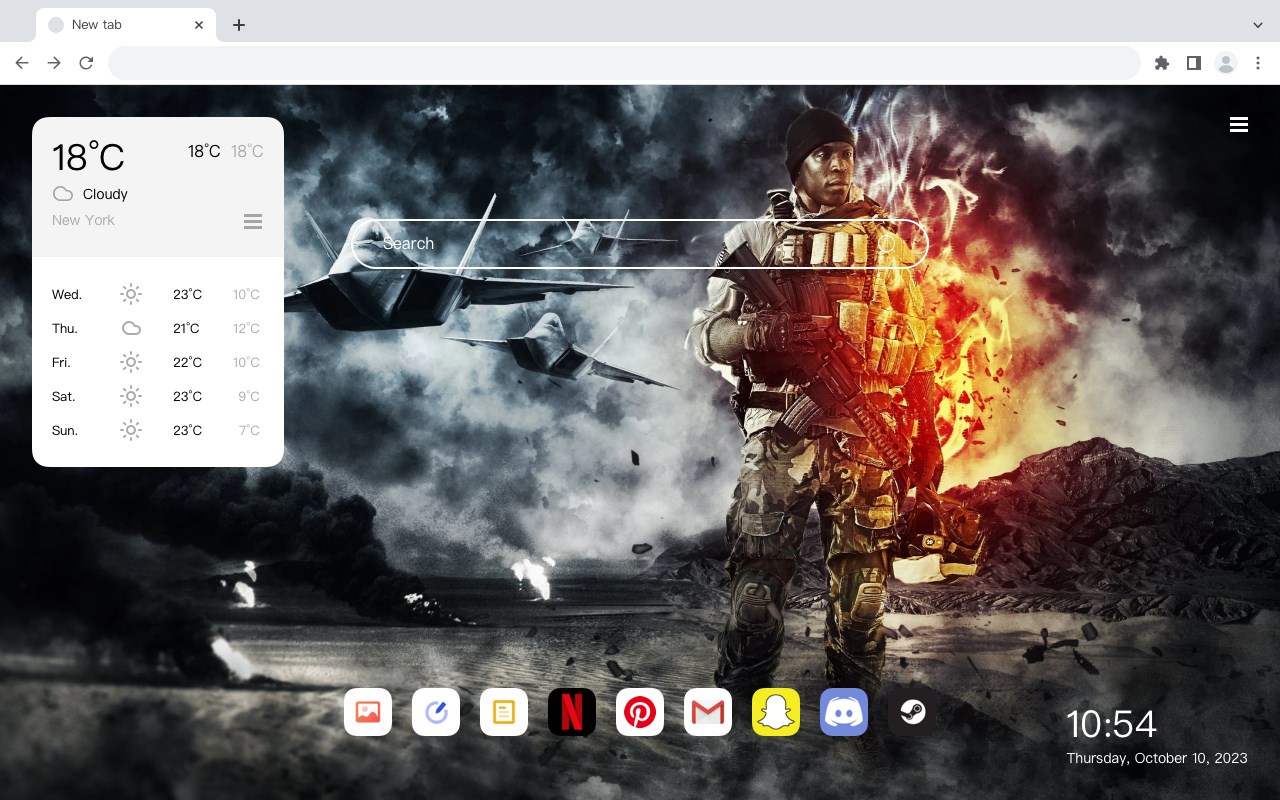Image resolution: width=1280 pixels, height=800 pixels.
Task: Click the Wed. forecast row
Action: (x=158, y=294)
